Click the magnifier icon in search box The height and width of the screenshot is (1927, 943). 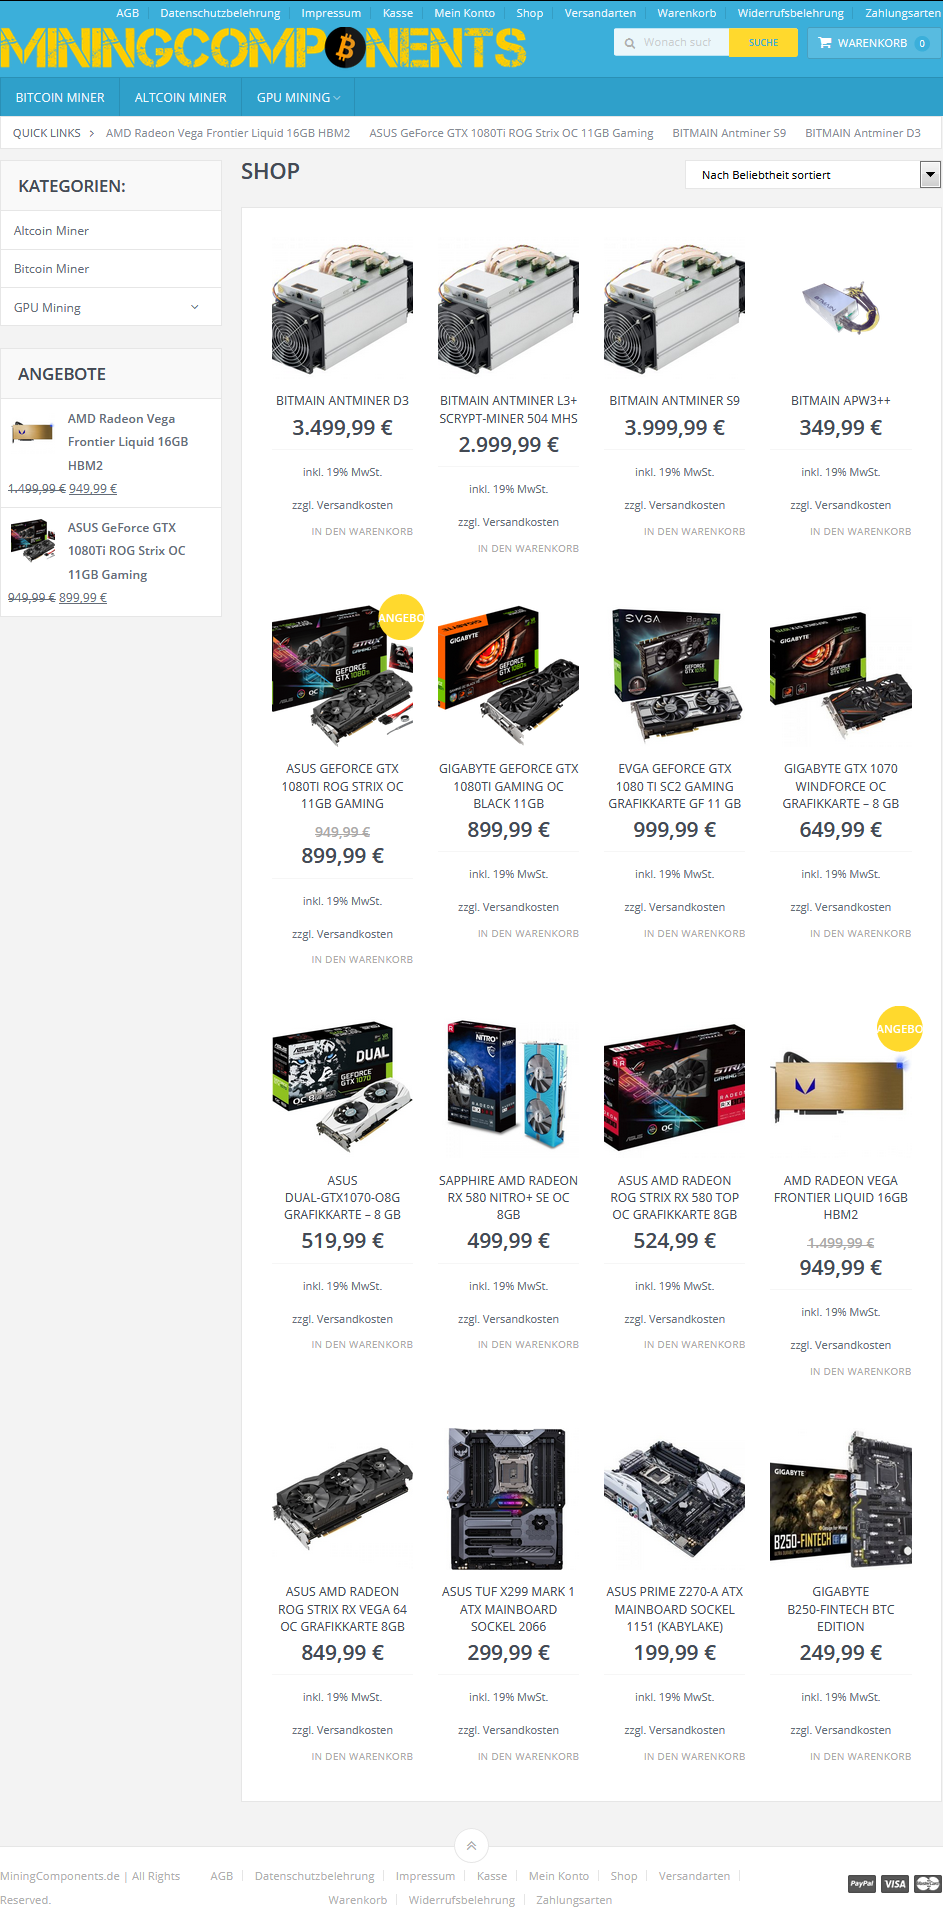630,43
